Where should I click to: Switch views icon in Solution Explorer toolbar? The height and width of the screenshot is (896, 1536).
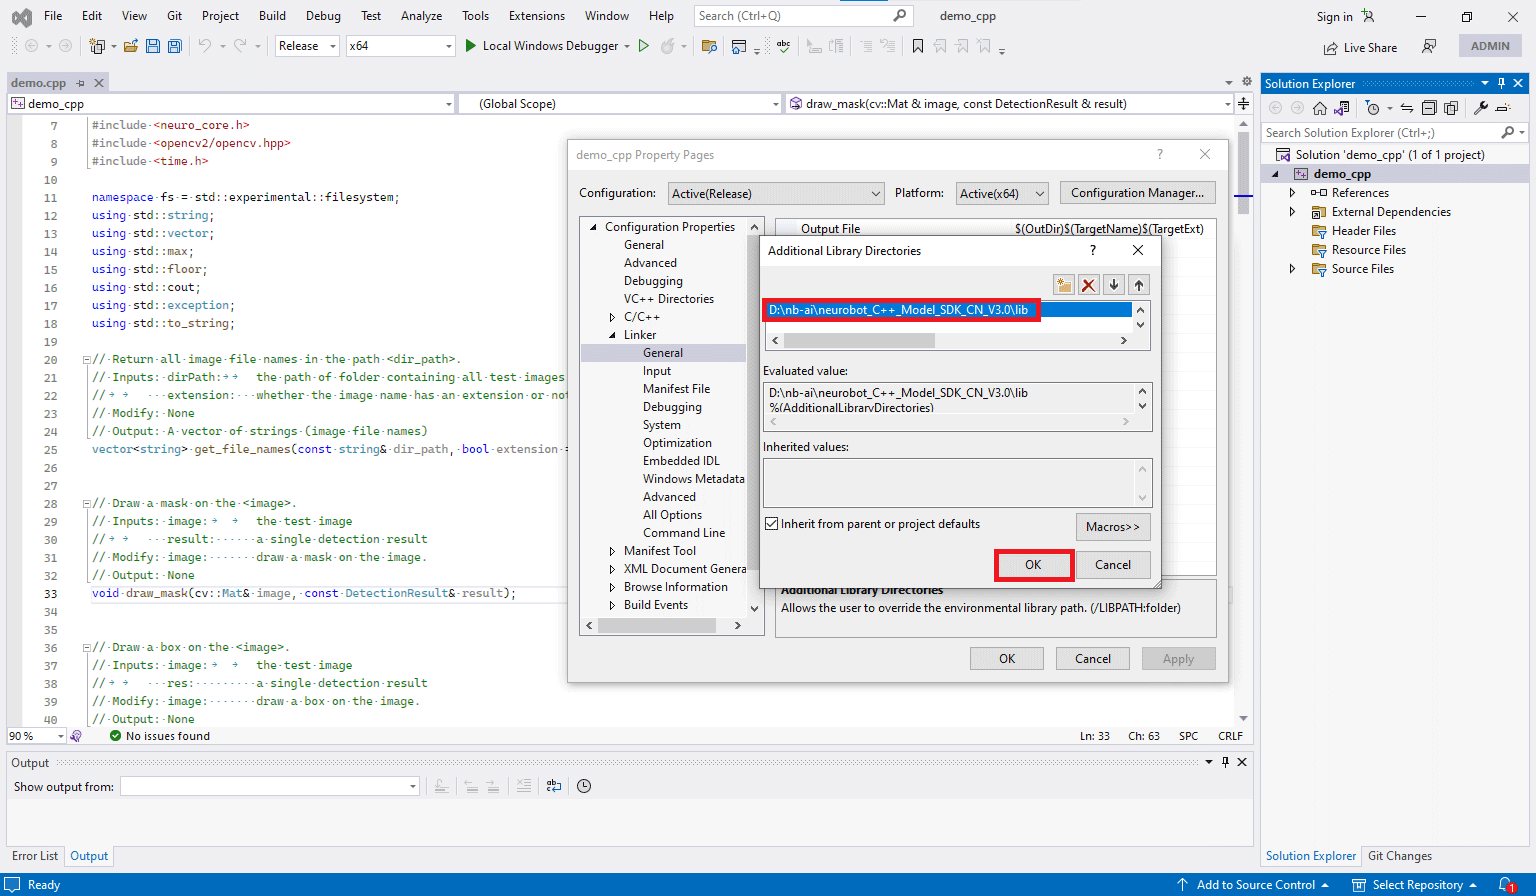click(x=1342, y=108)
